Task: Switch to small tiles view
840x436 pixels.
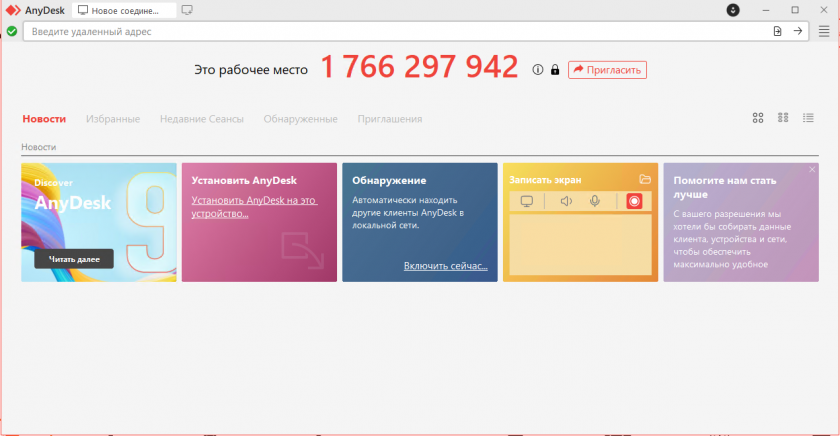Action: click(x=783, y=118)
